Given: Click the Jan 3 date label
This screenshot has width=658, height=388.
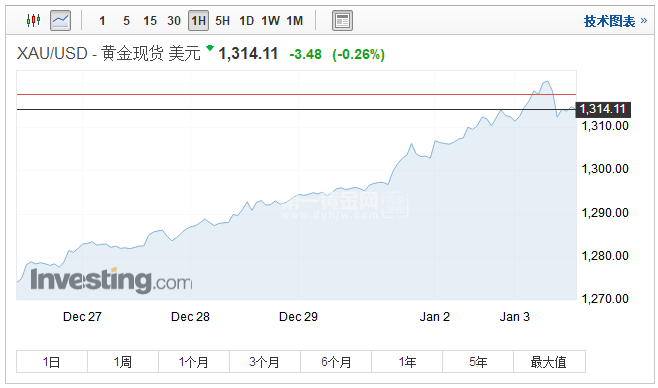Looking at the screenshot, I should pos(514,317).
